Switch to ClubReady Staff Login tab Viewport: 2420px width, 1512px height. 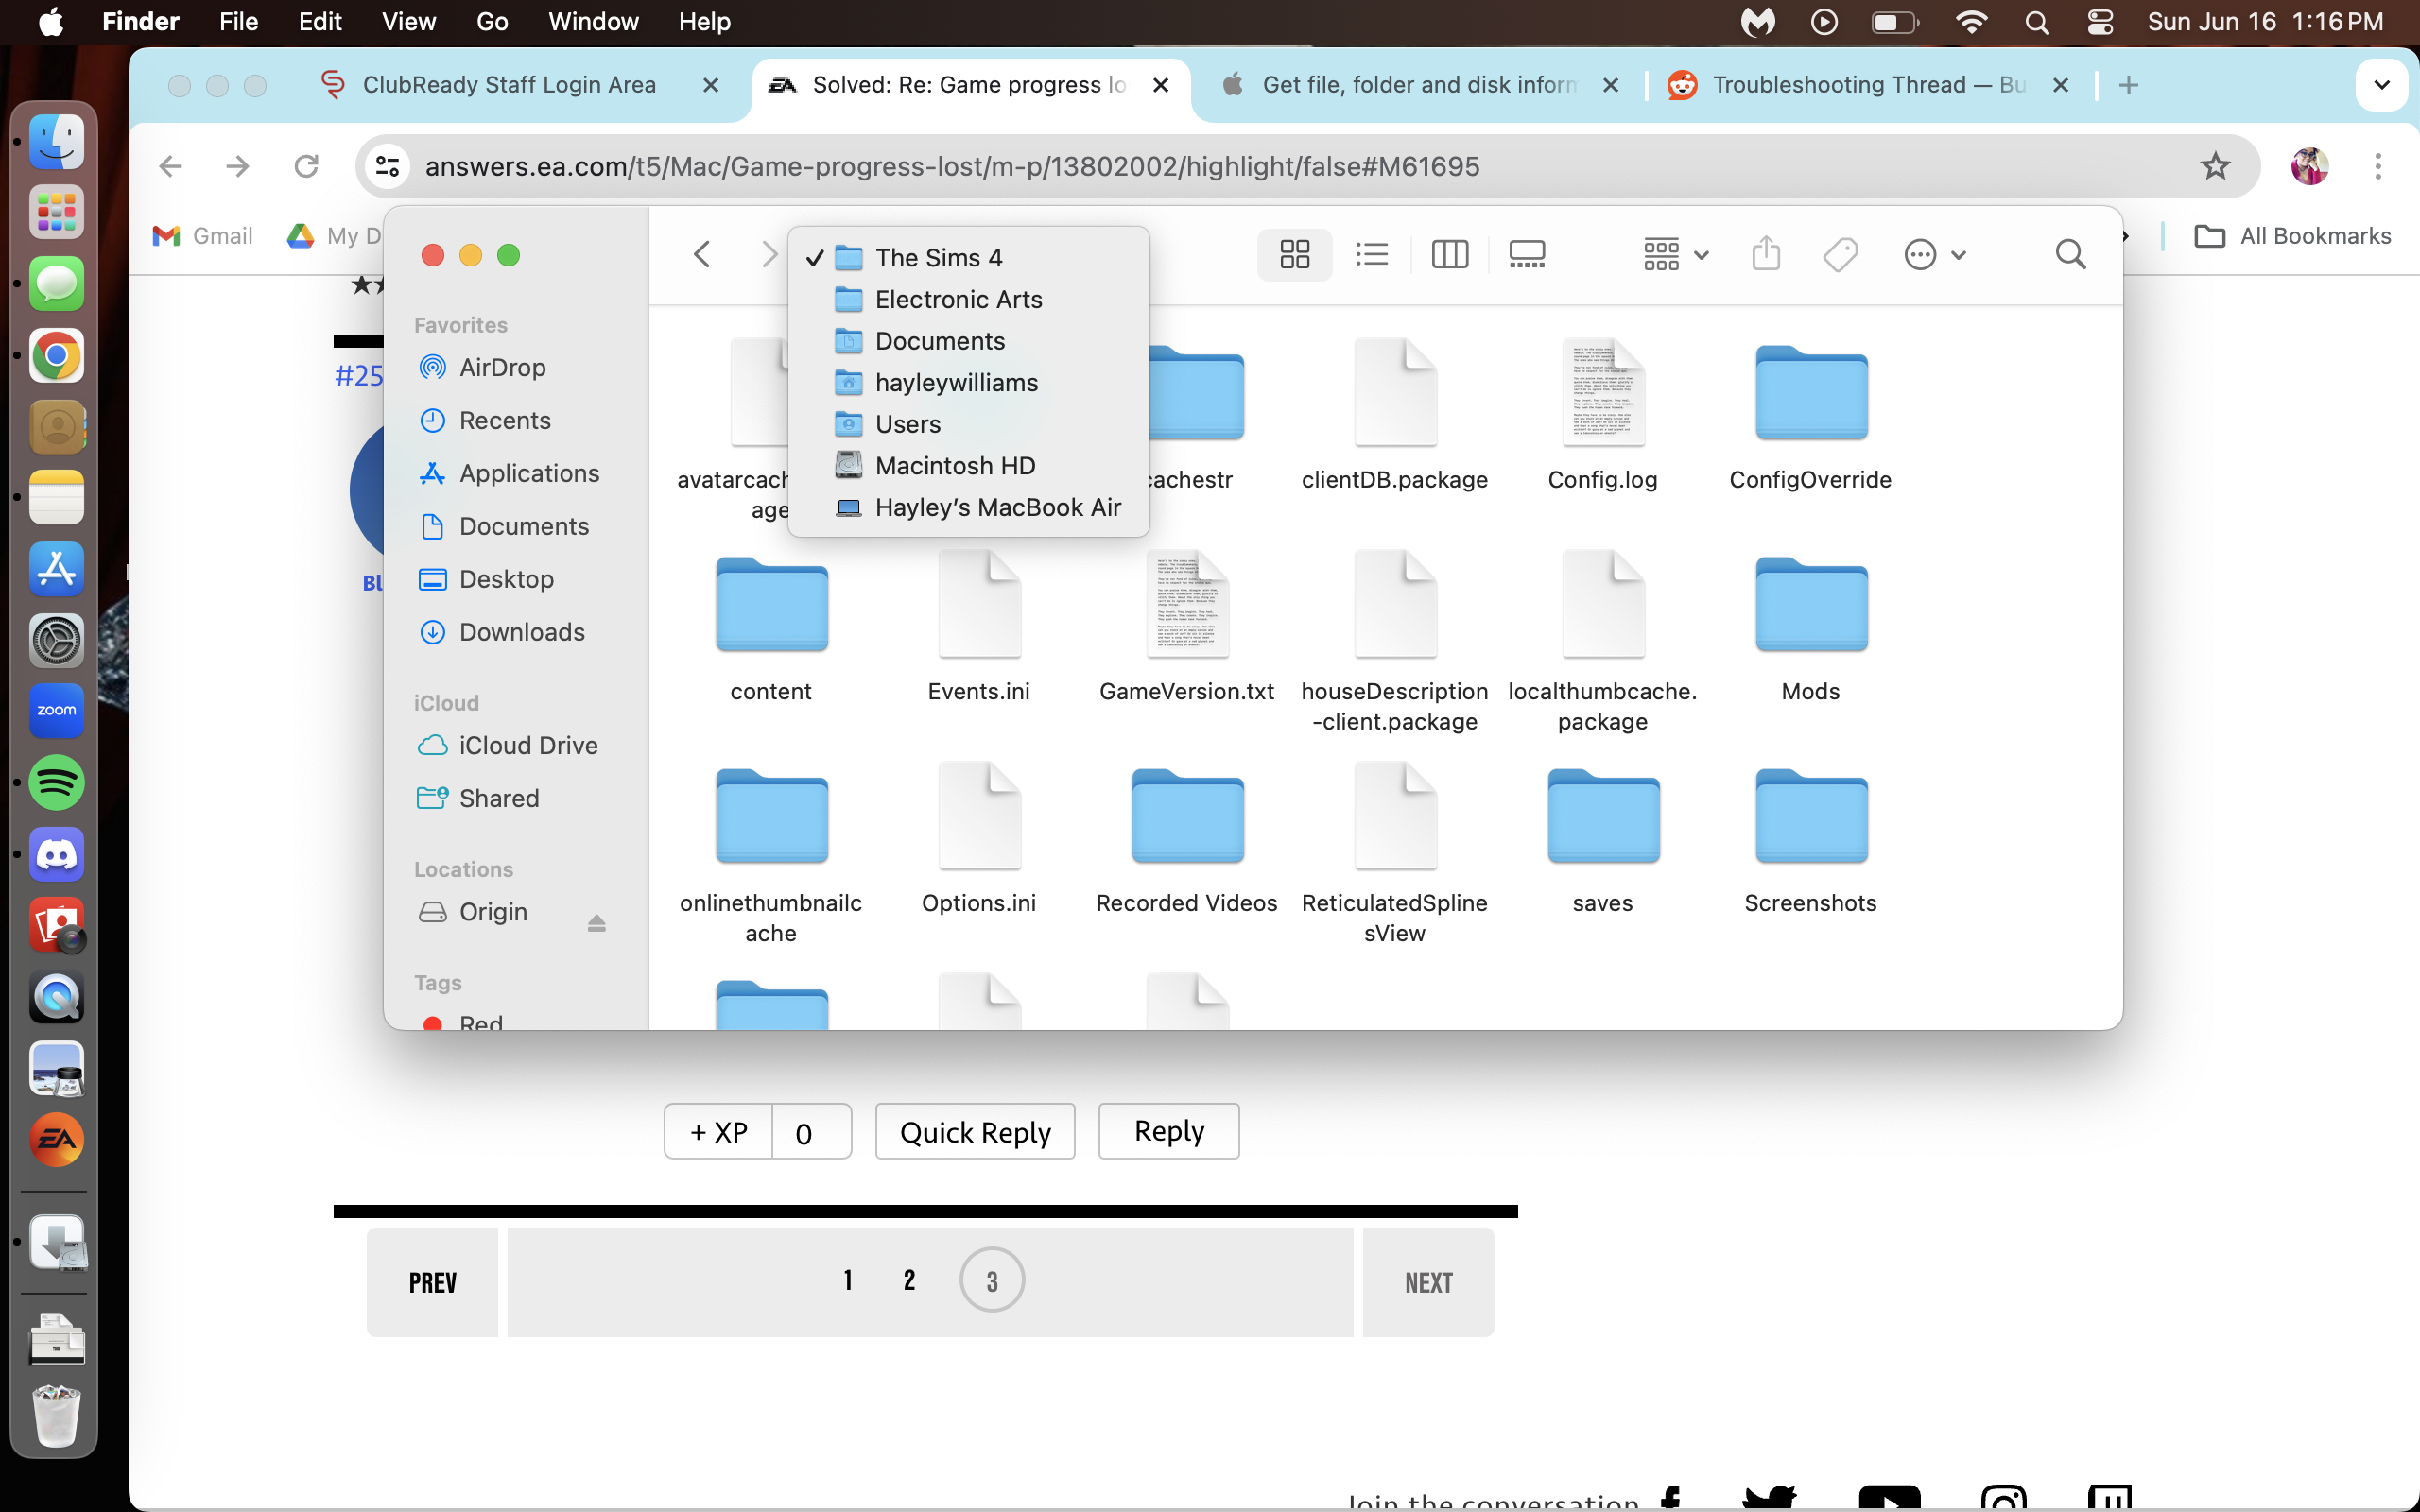[x=509, y=85]
